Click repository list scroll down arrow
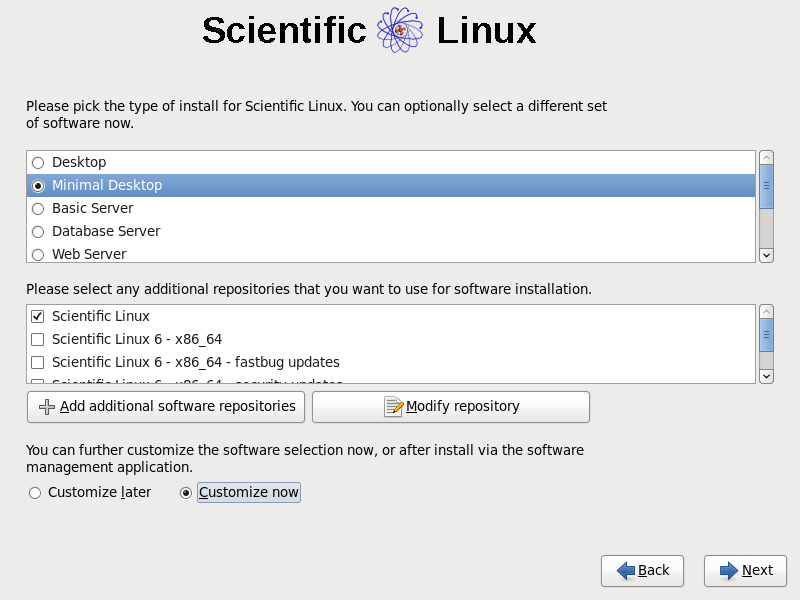 pyautogui.click(x=766, y=377)
